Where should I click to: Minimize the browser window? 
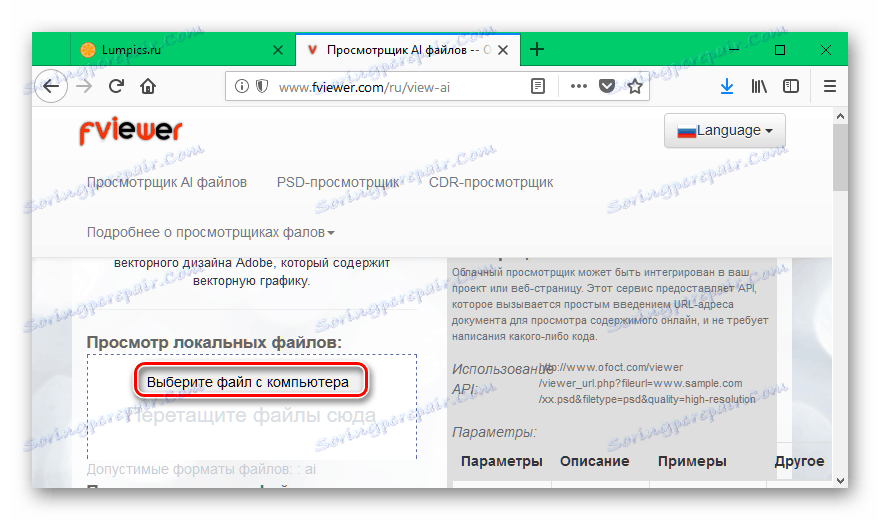[x=734, y=50]
